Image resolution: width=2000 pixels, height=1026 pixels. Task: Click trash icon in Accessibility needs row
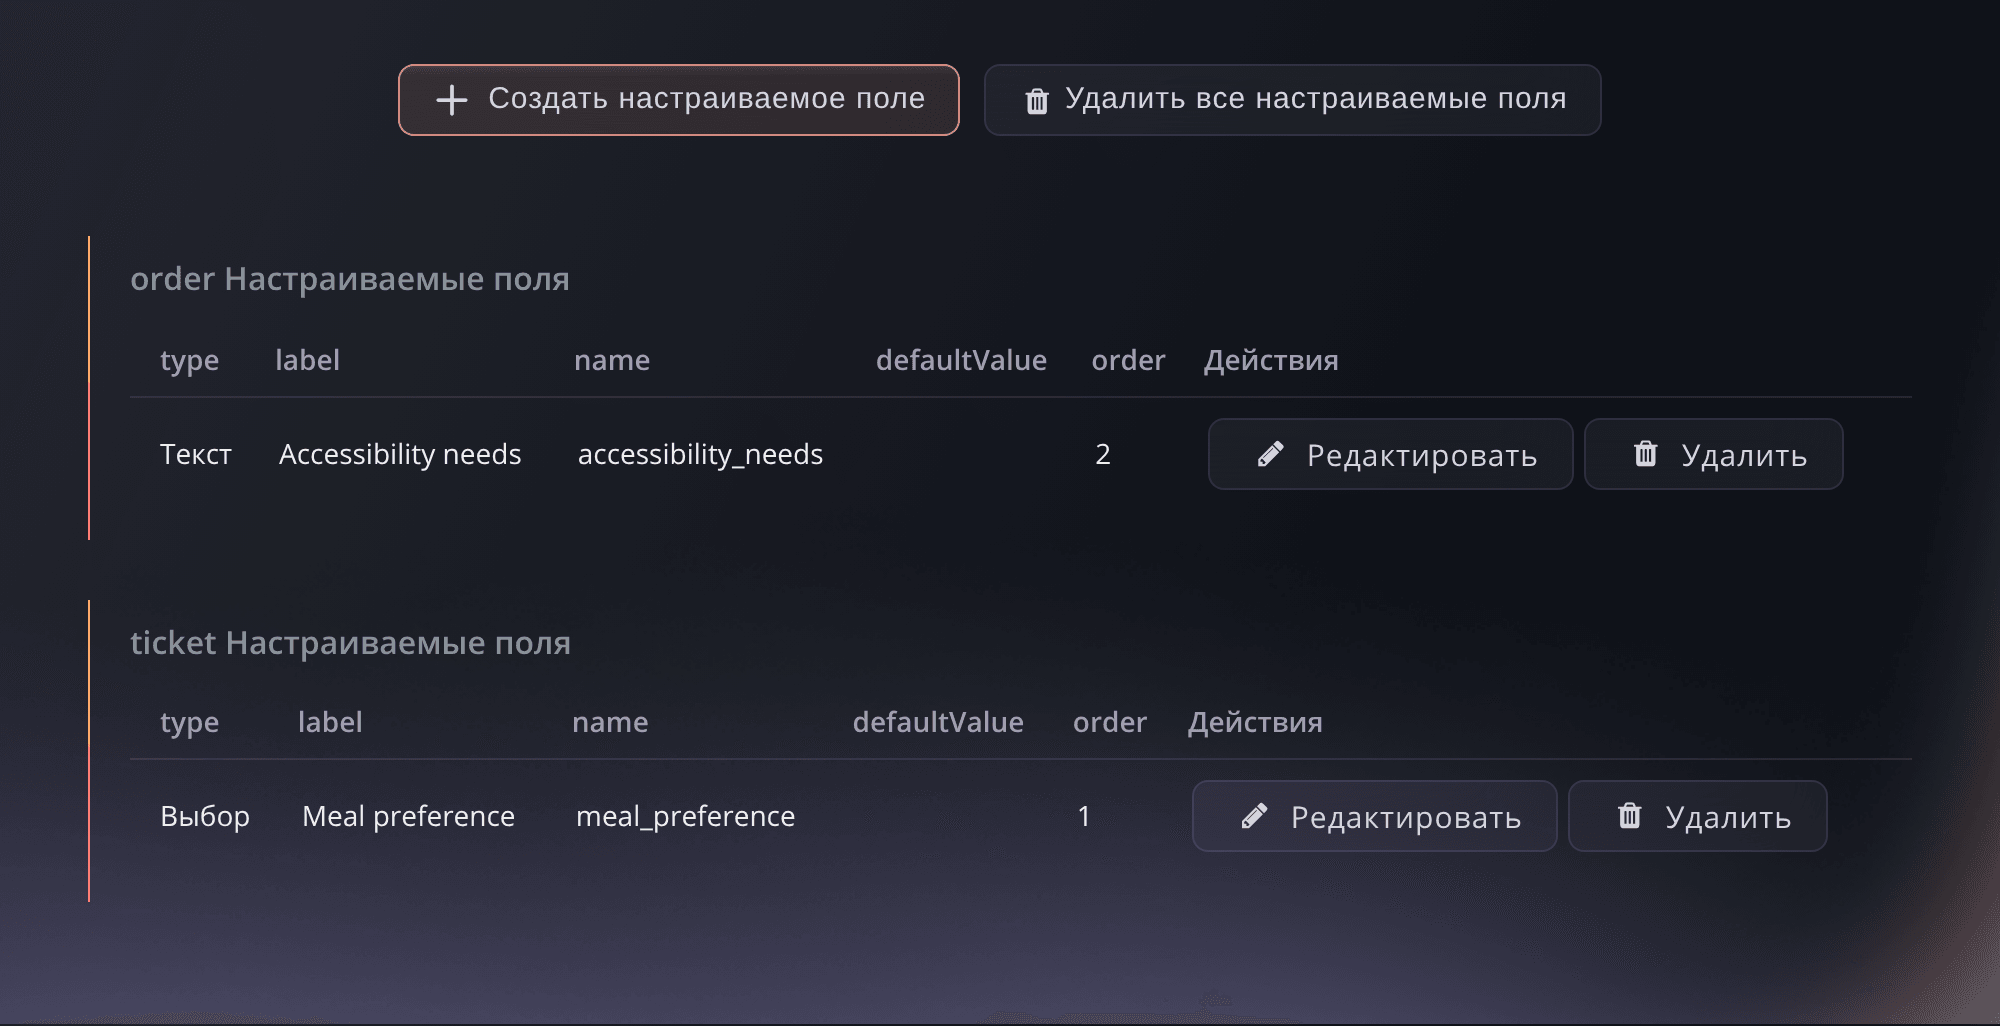point(1645,454)
